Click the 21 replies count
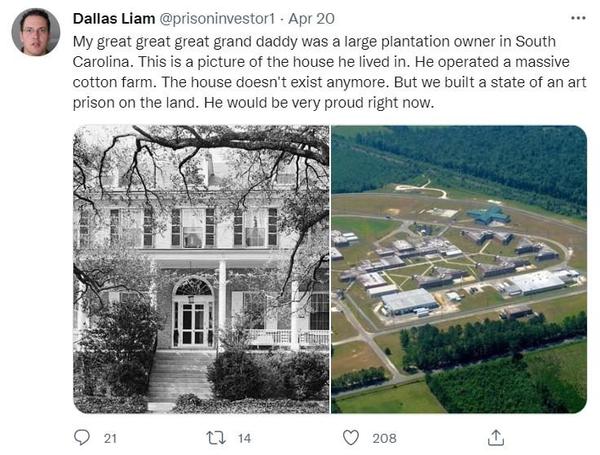Screen dimensions: 600x455 coord(110,438)
